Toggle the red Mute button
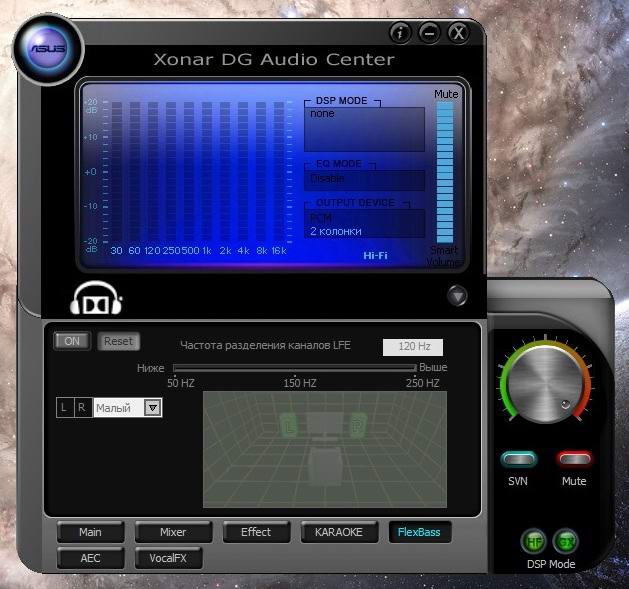 [574, 459]
